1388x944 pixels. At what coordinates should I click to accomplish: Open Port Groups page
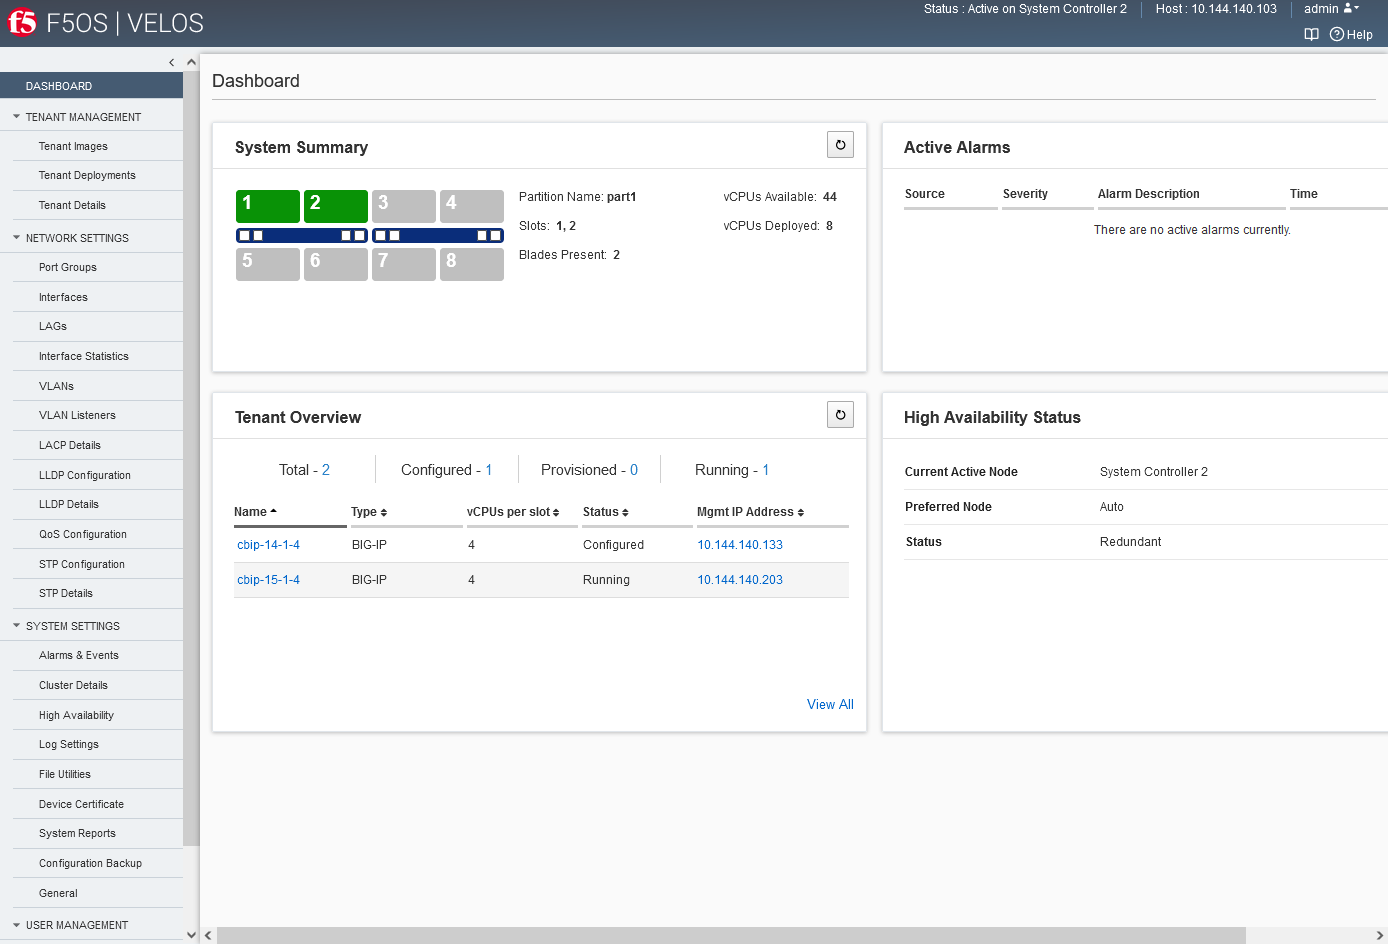click(x=68, y=267)
